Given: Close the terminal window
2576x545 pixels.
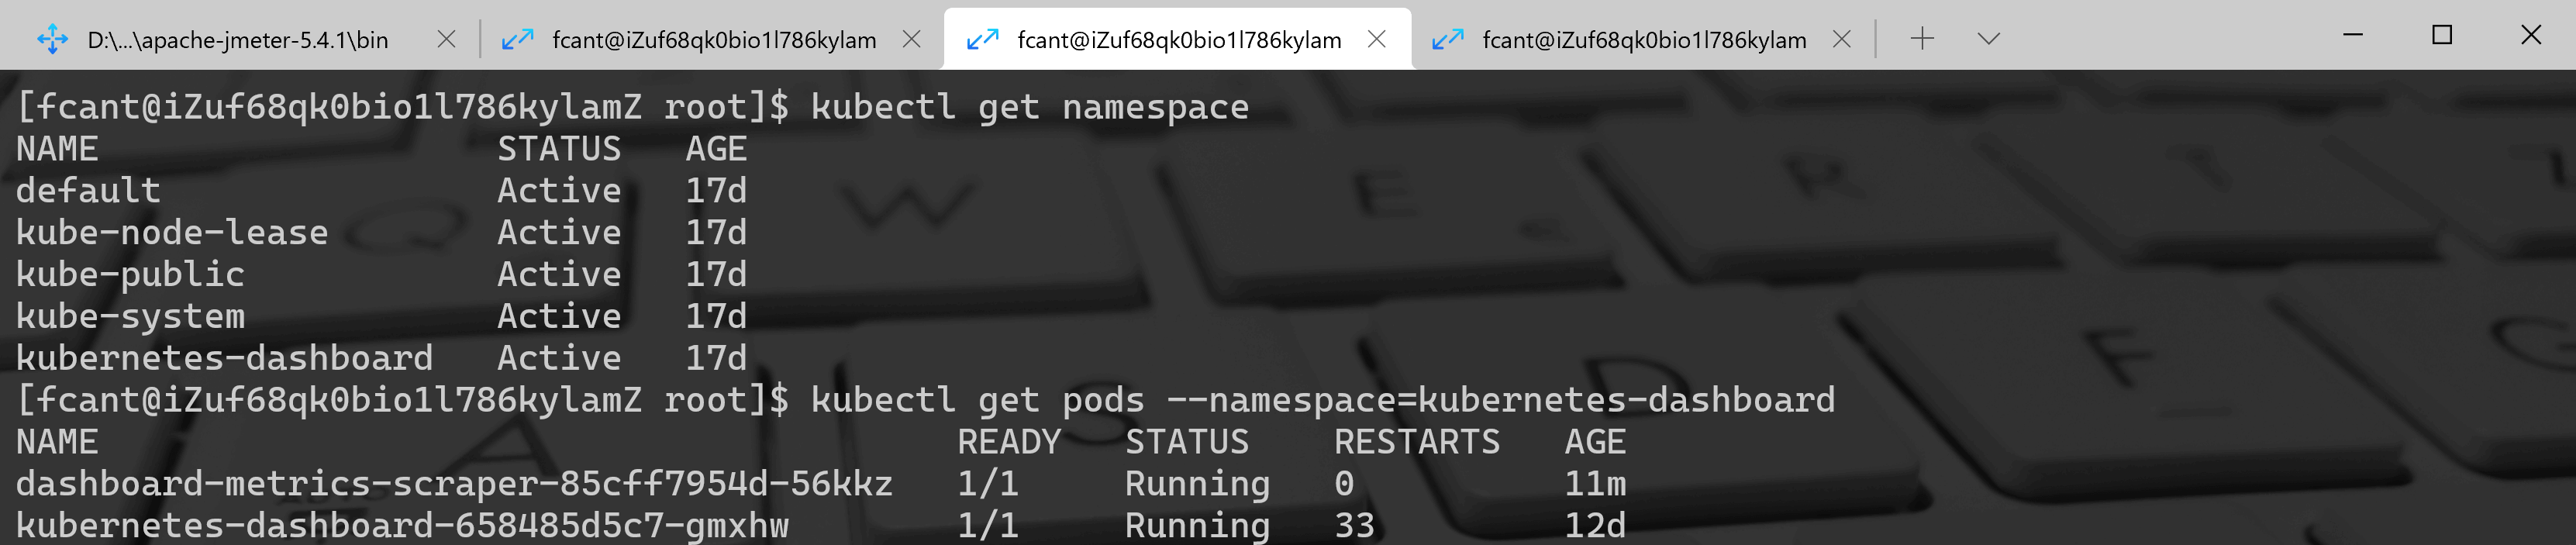Looking at the screenshot, I should click(2530, 36).
